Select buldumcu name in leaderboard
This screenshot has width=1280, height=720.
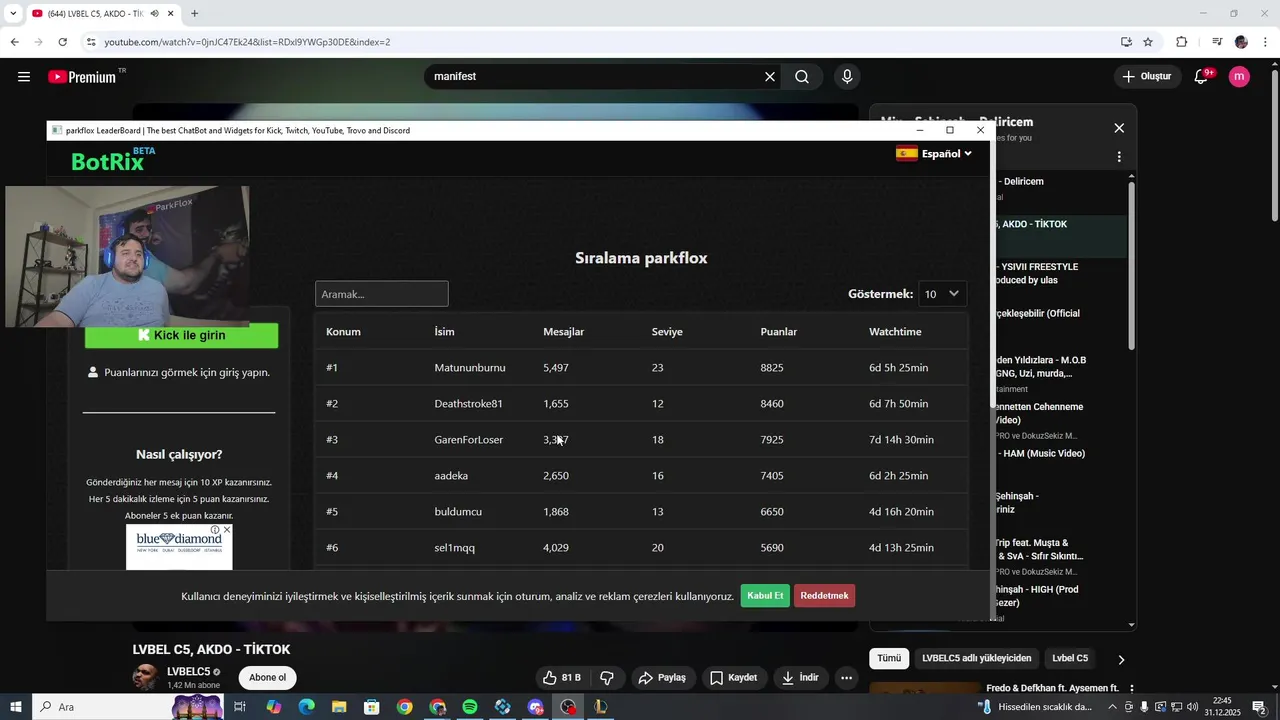[458, 512]
